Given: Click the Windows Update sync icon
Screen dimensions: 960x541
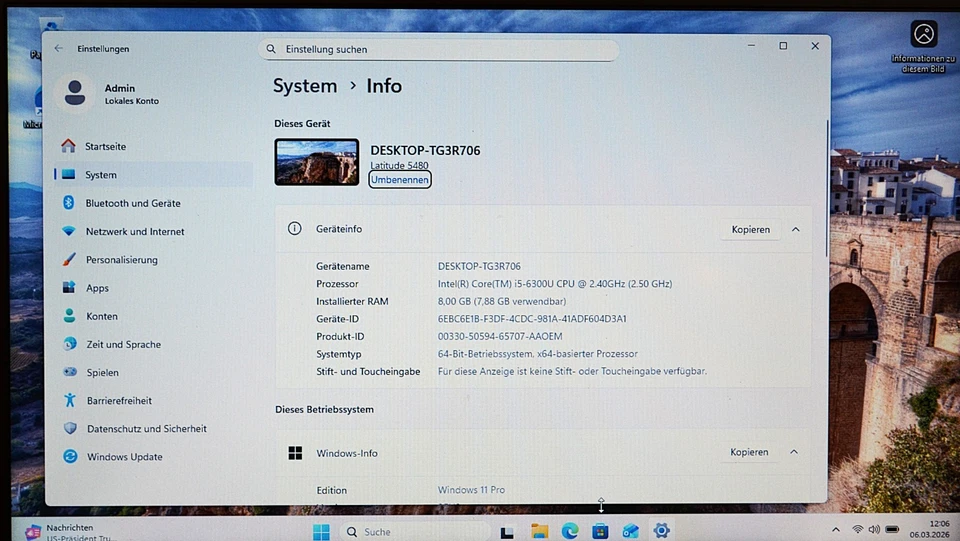Looking at the screenshot, I should point(70,457).
